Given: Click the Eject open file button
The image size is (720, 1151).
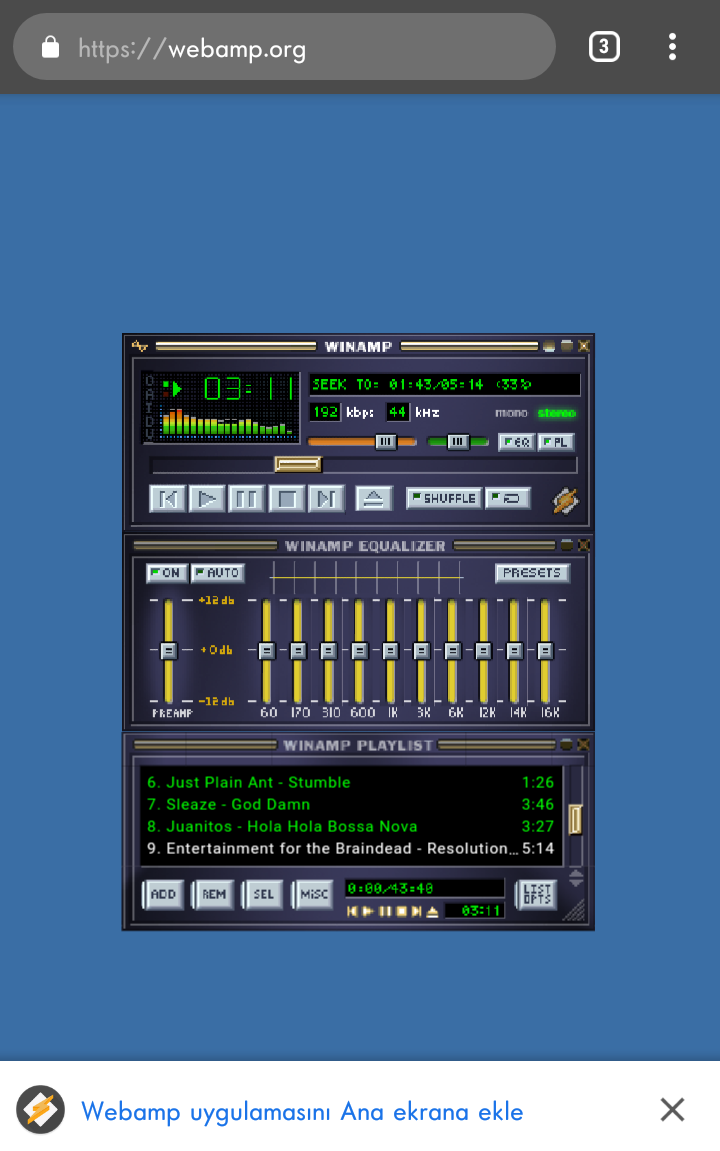Looking at the screenshot, I should point(373,498).
